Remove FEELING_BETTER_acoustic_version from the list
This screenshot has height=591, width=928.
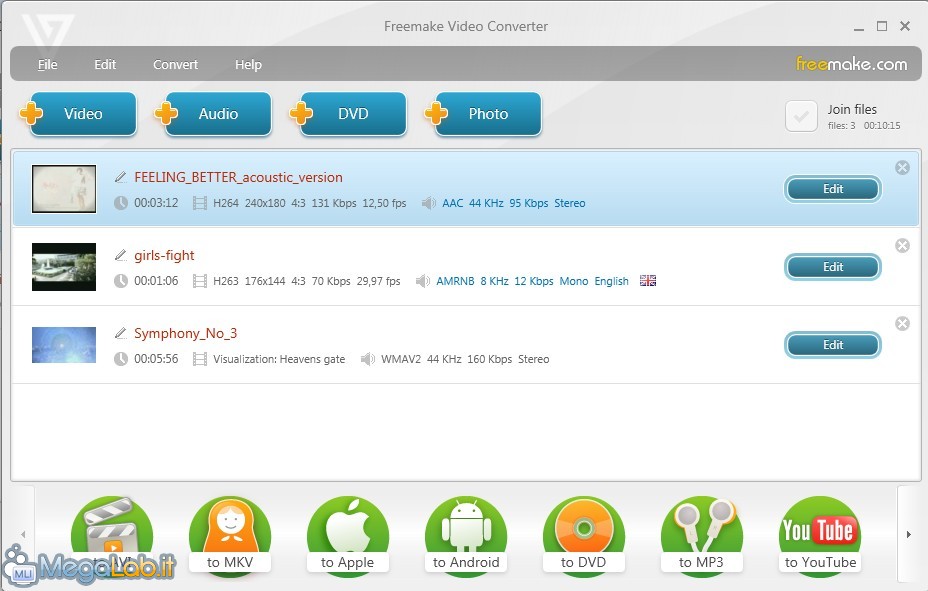click(902, 167)
